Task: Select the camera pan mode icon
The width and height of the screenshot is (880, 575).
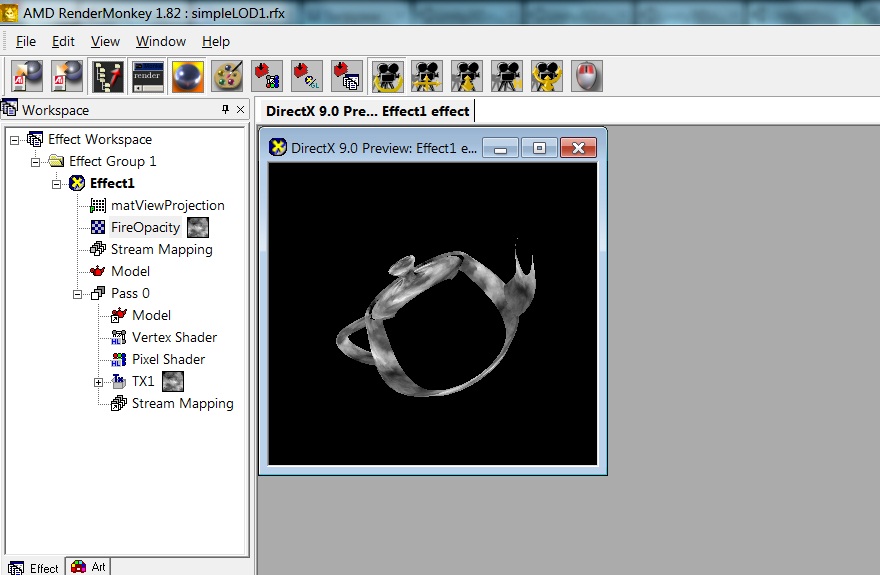Action: coord(427,76)
